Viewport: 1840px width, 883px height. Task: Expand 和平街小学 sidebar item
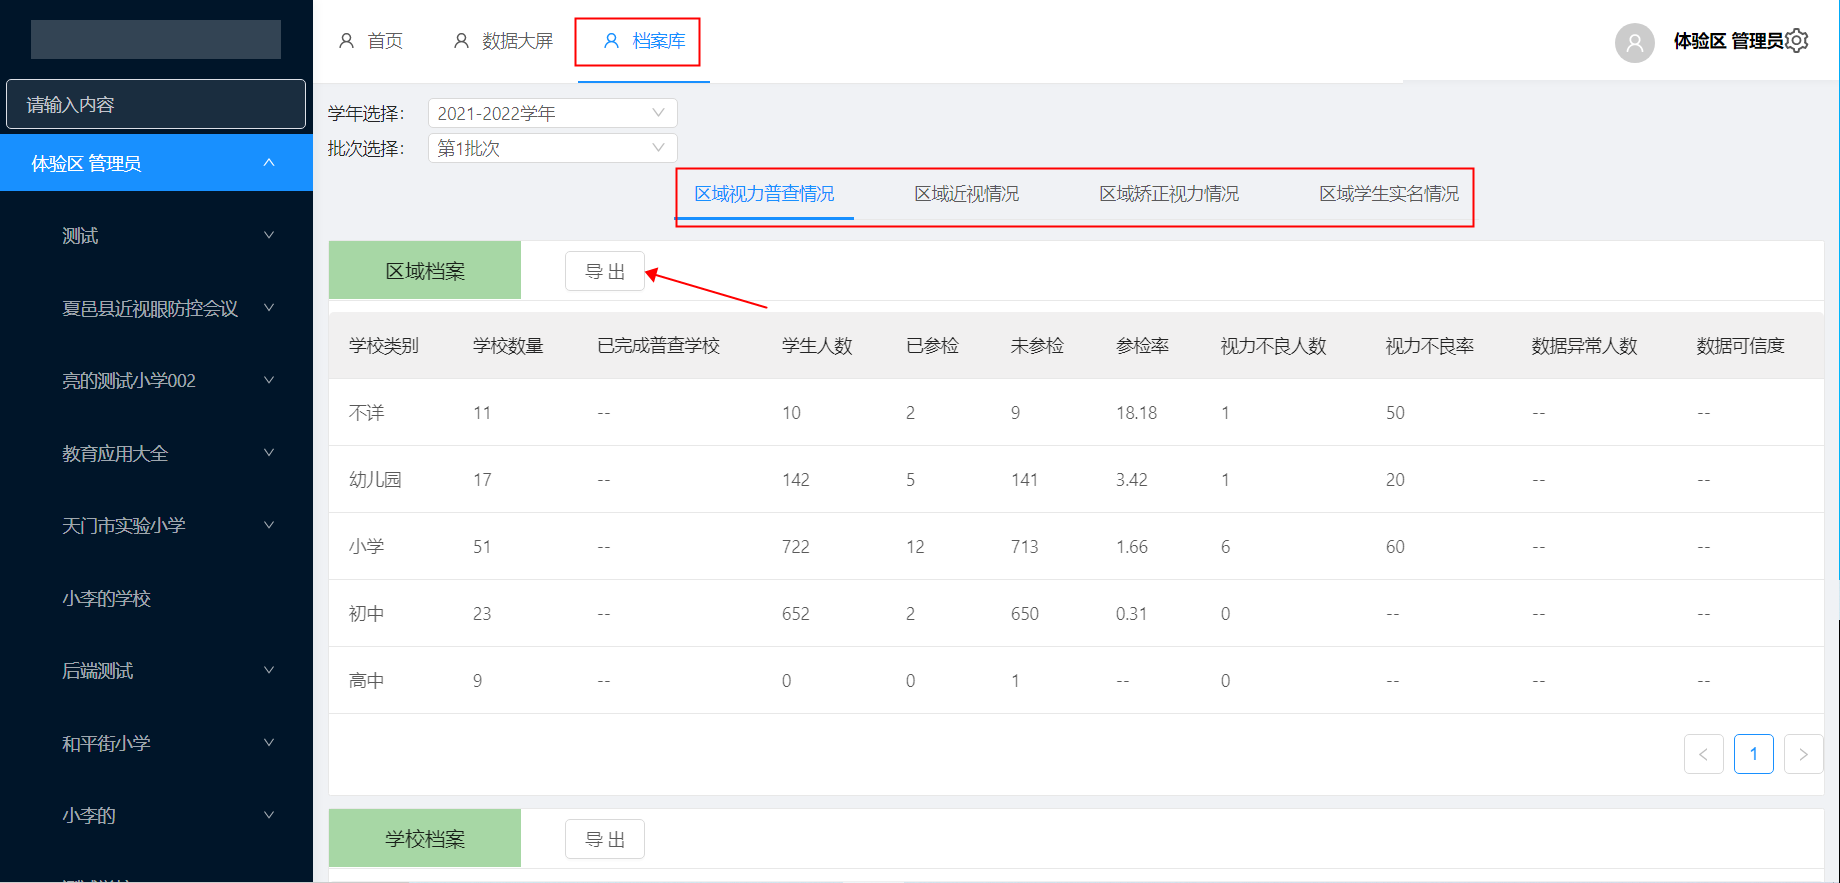156,743
